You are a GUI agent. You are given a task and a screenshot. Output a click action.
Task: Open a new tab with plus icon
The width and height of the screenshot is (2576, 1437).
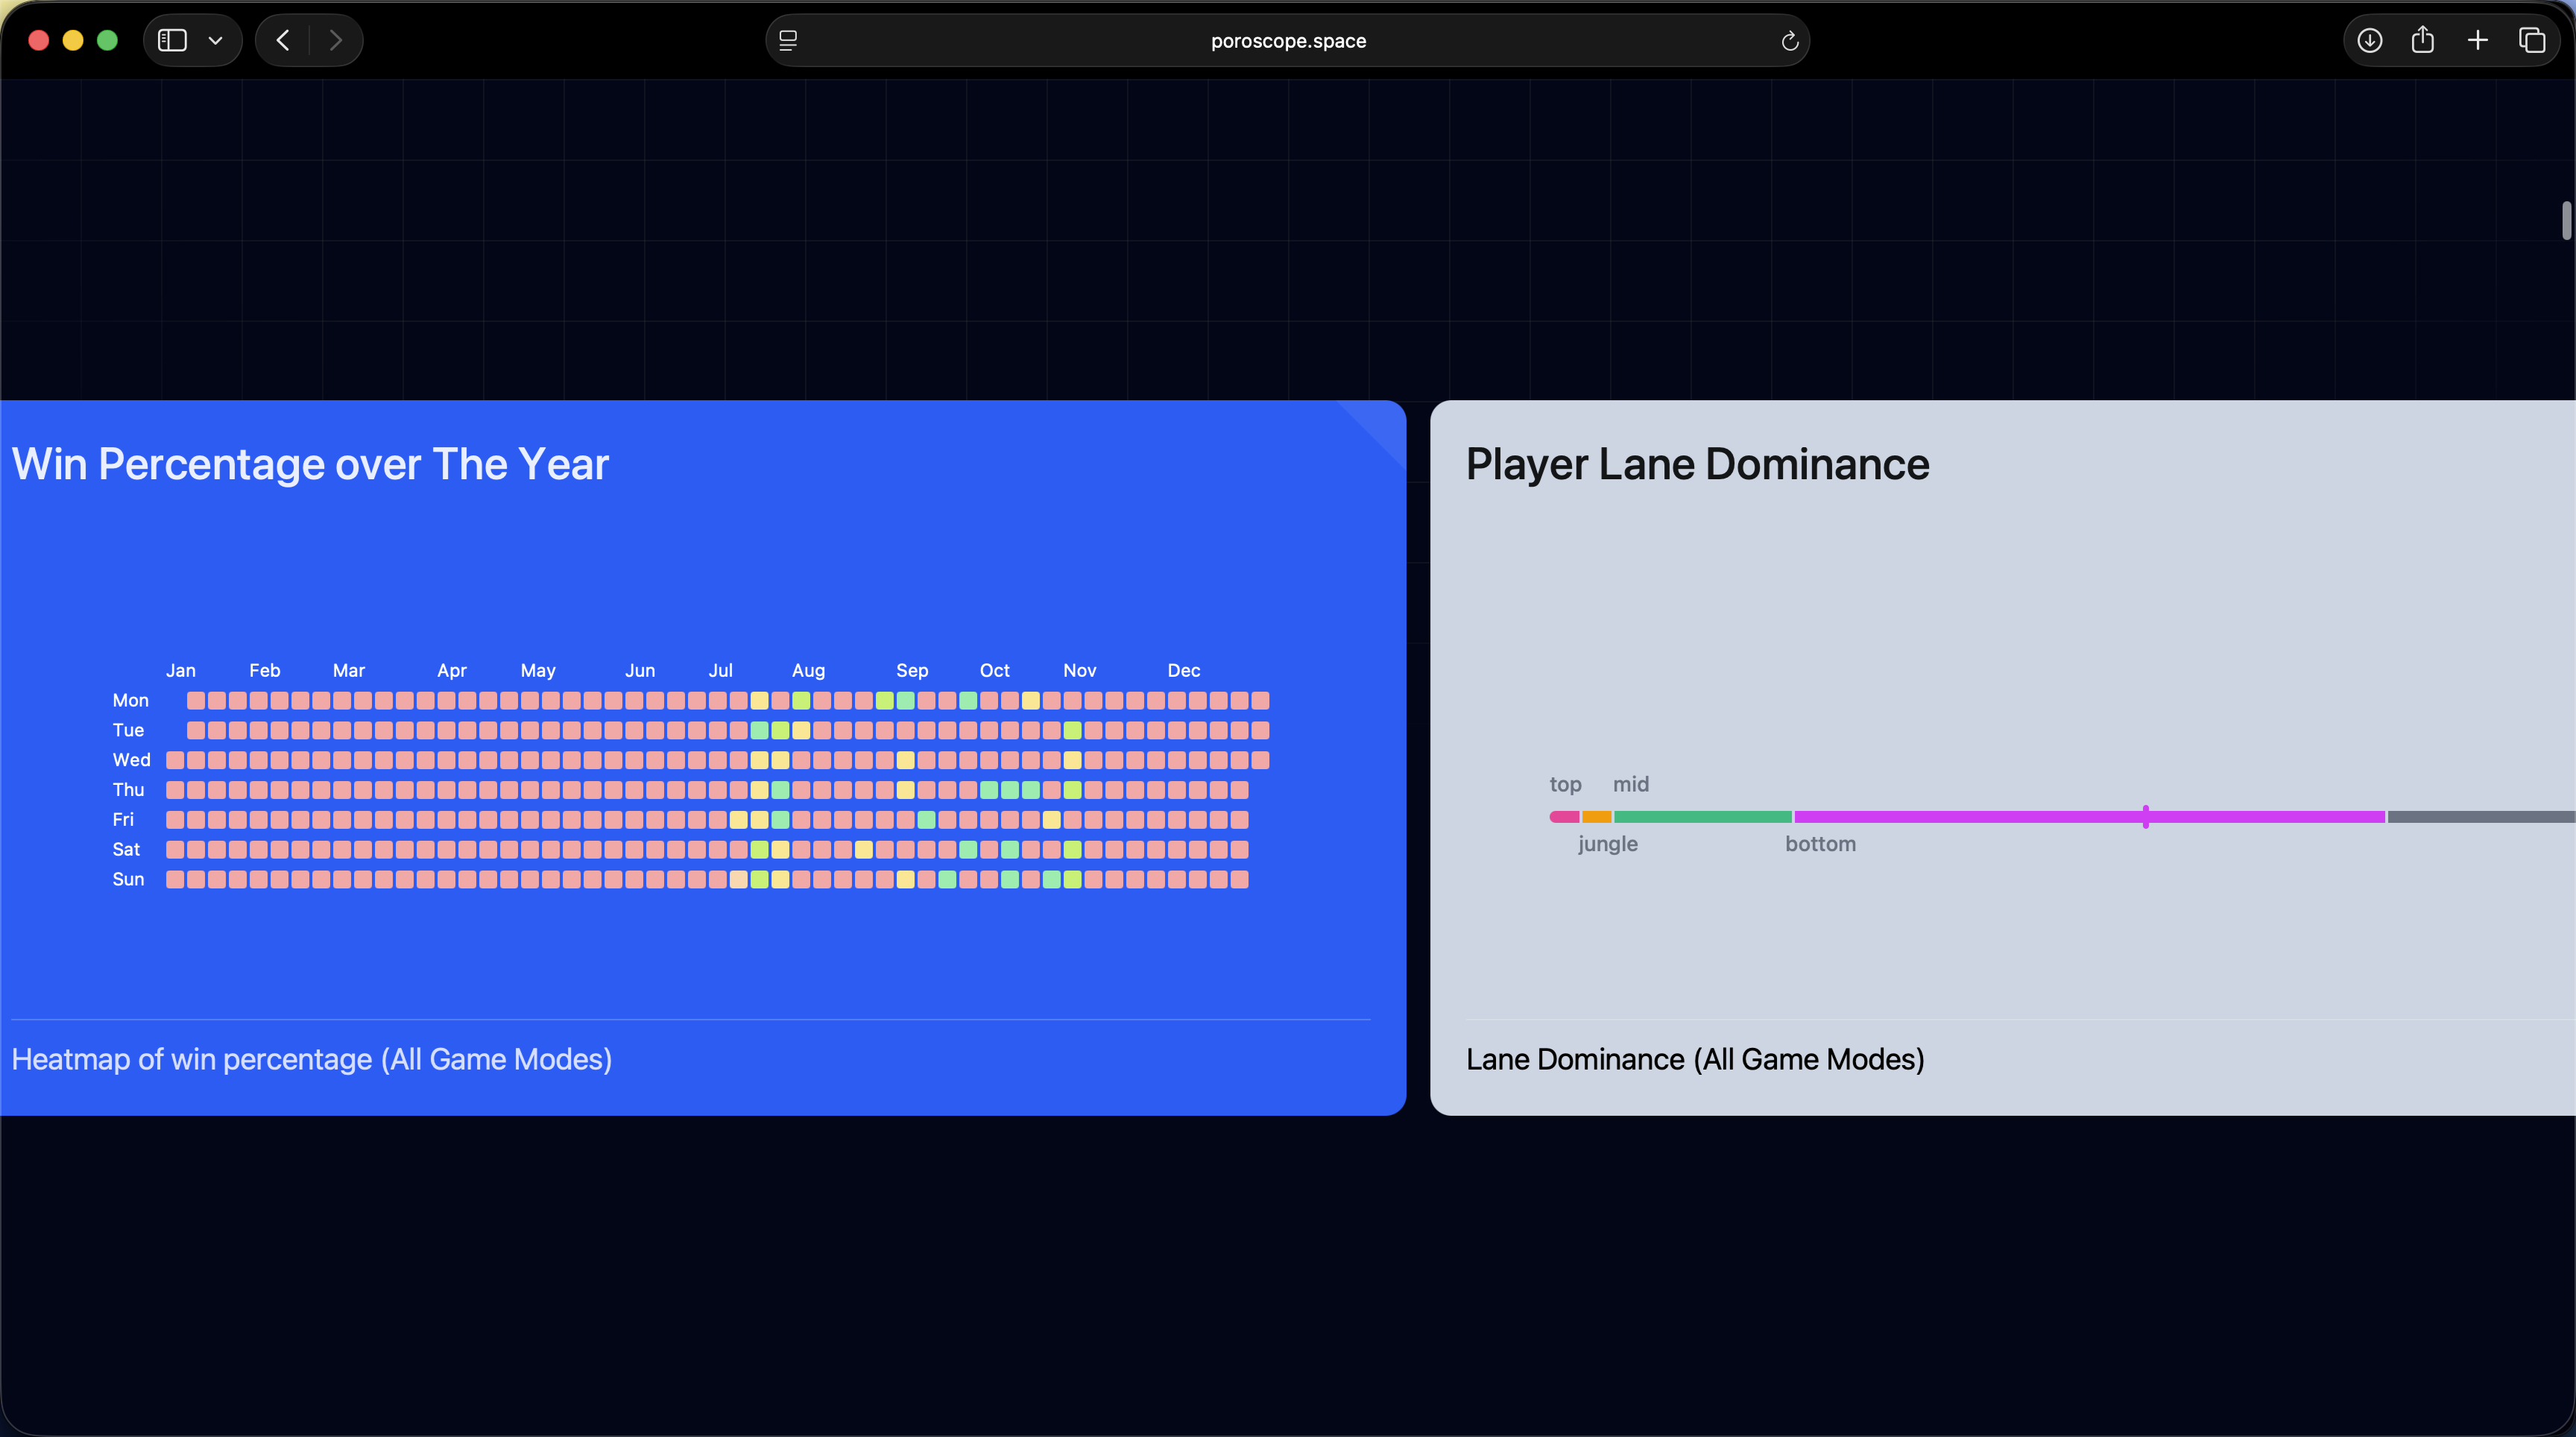click(2477, 40)
